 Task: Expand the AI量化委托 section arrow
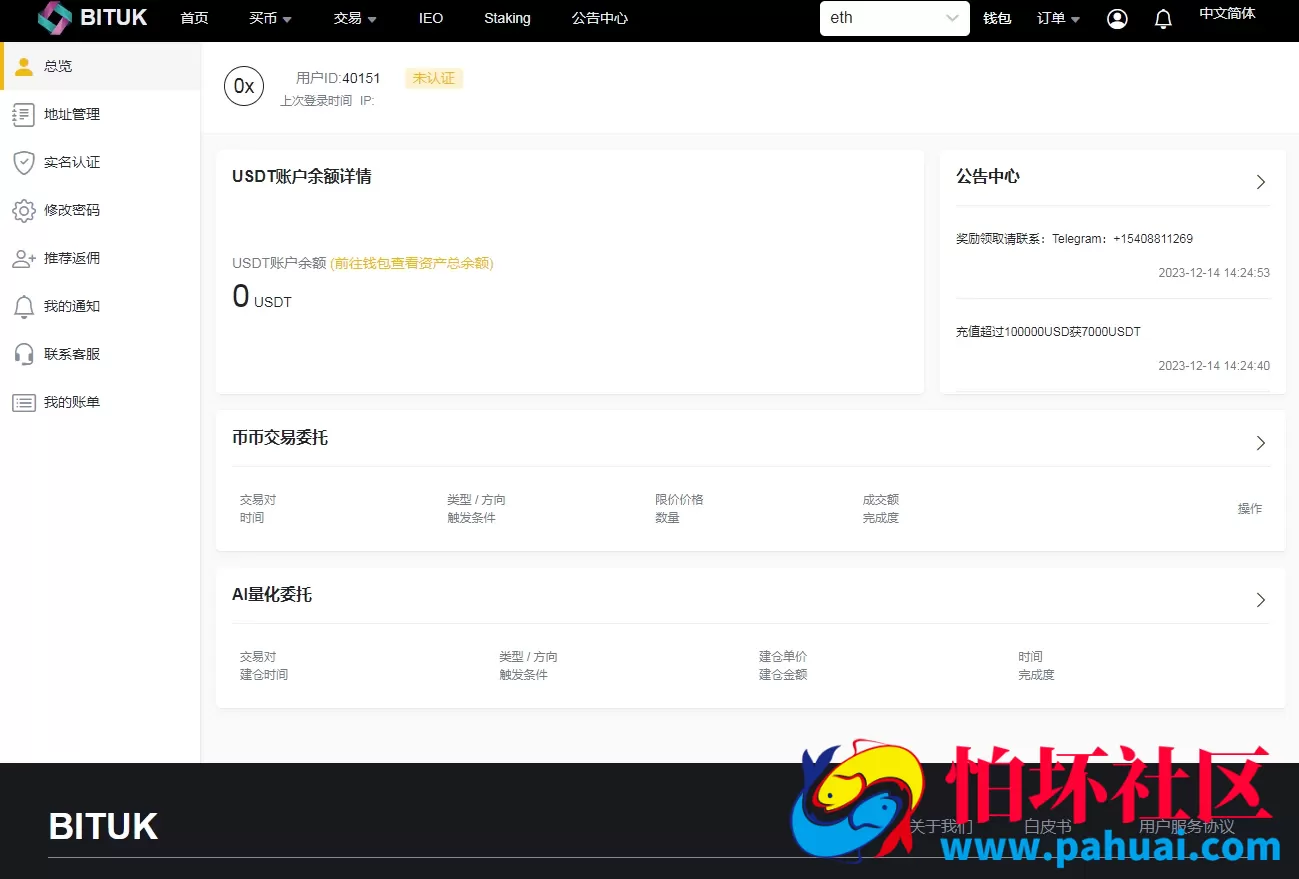(x=1261, y=600)
